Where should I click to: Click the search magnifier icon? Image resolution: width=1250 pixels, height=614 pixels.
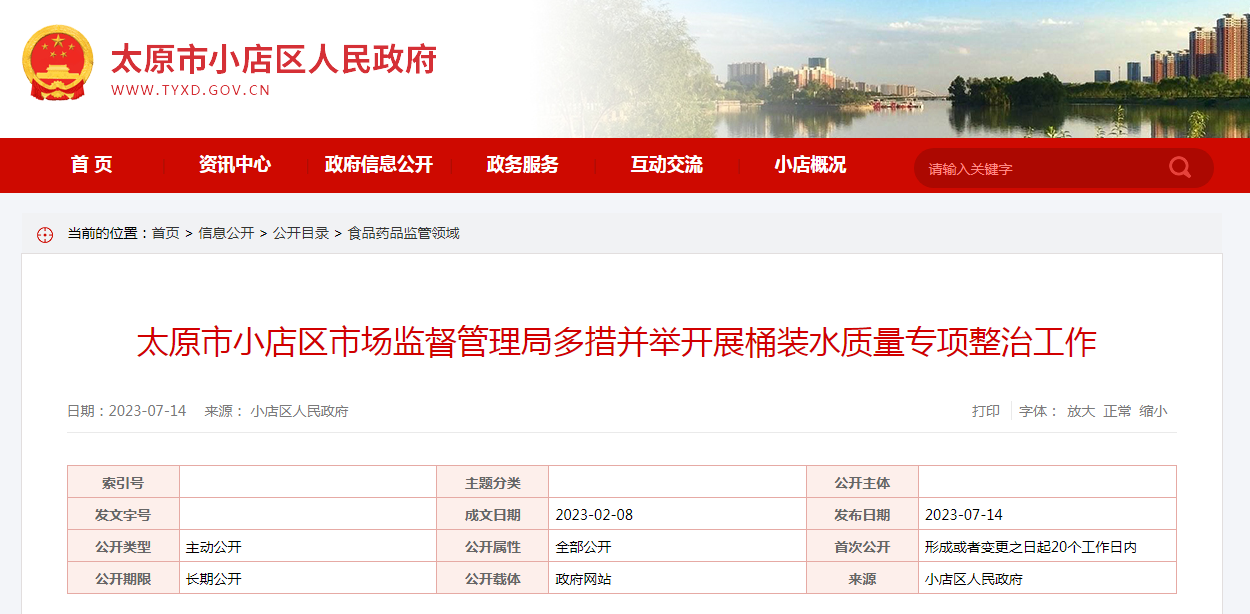tap(1180, 167)
